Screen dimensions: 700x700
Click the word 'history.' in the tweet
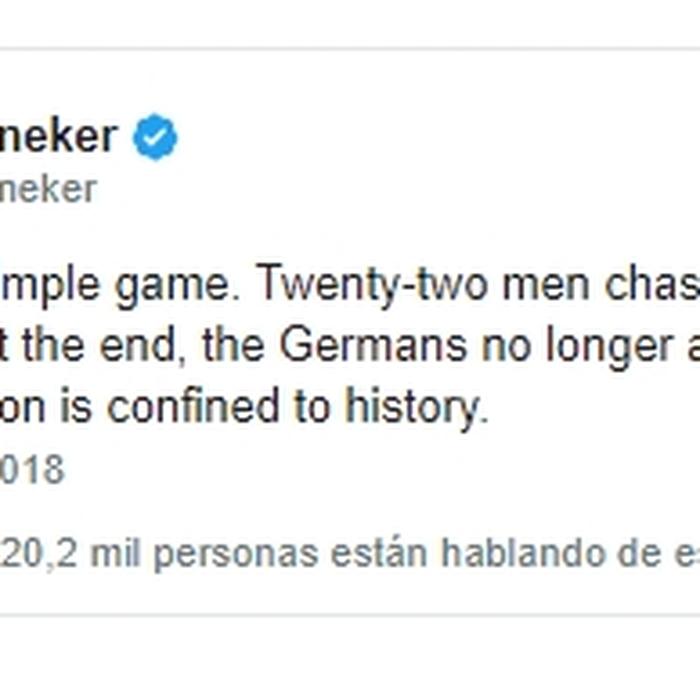(x=417, y=408)
